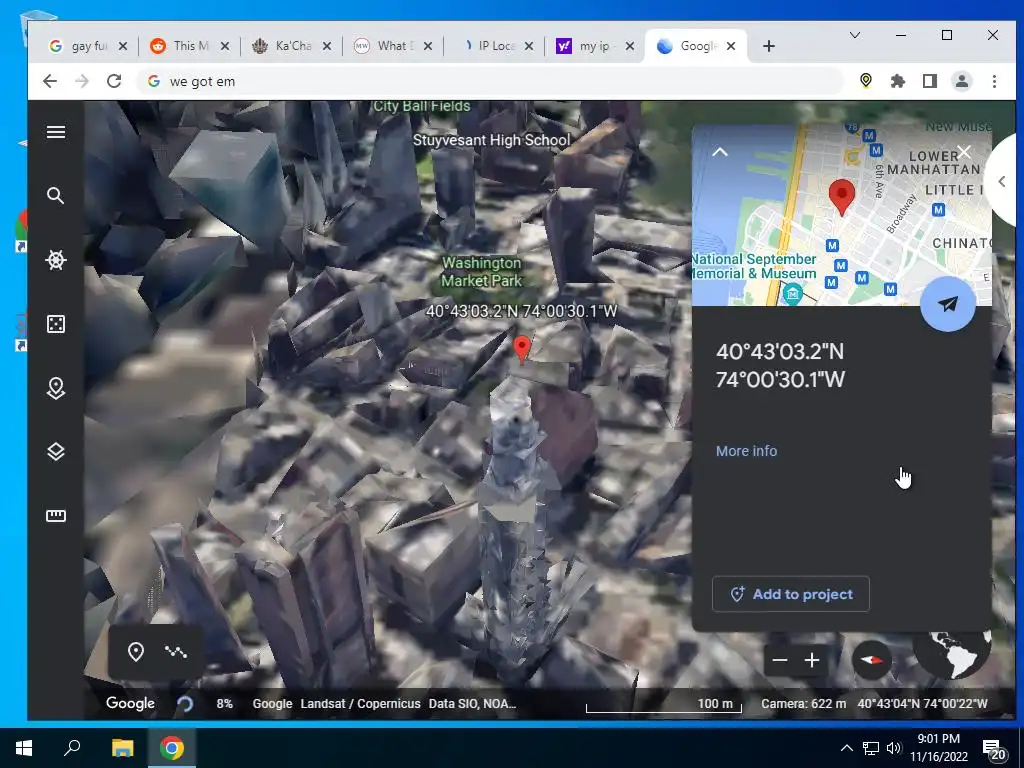Click network icon in system tray
This screenshot has height=768, width=1024.
871,748
